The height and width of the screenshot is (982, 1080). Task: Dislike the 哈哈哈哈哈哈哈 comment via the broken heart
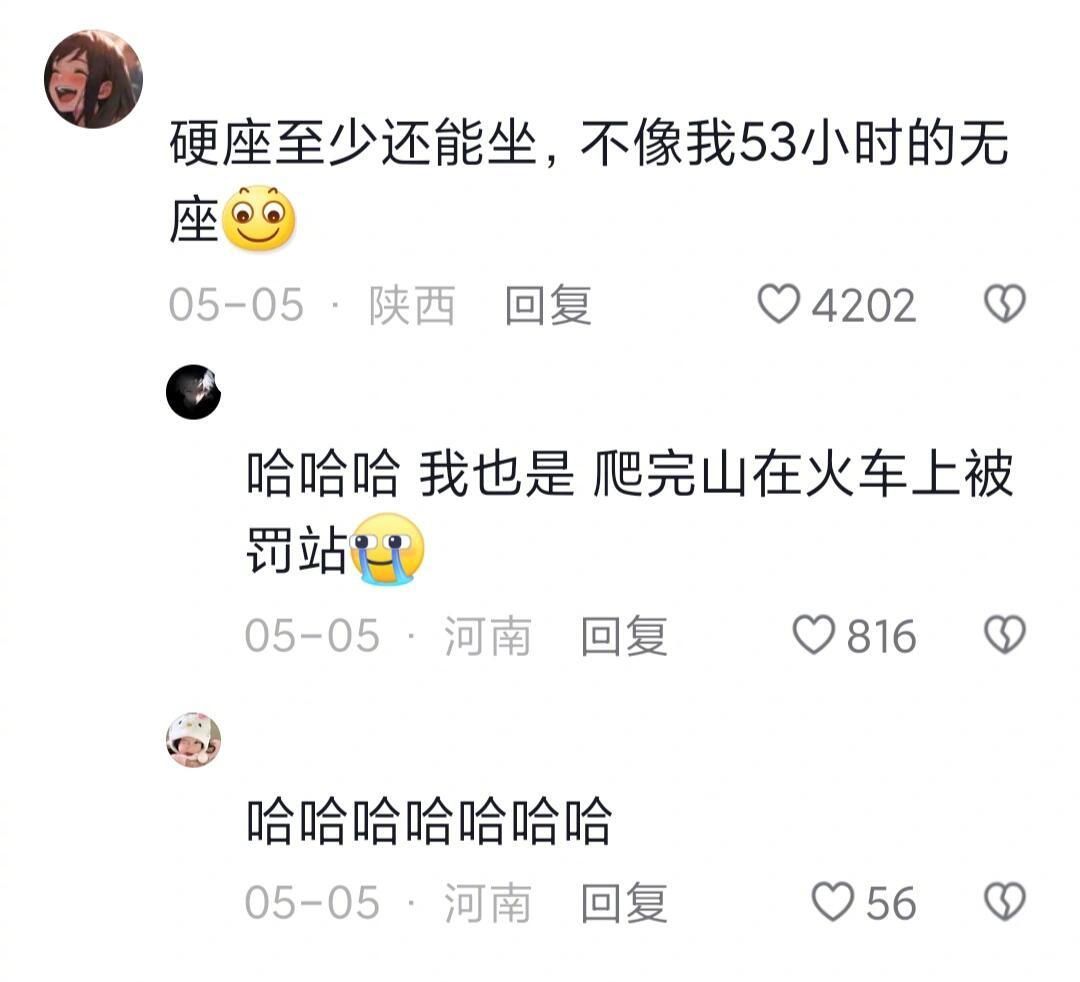1005,901
